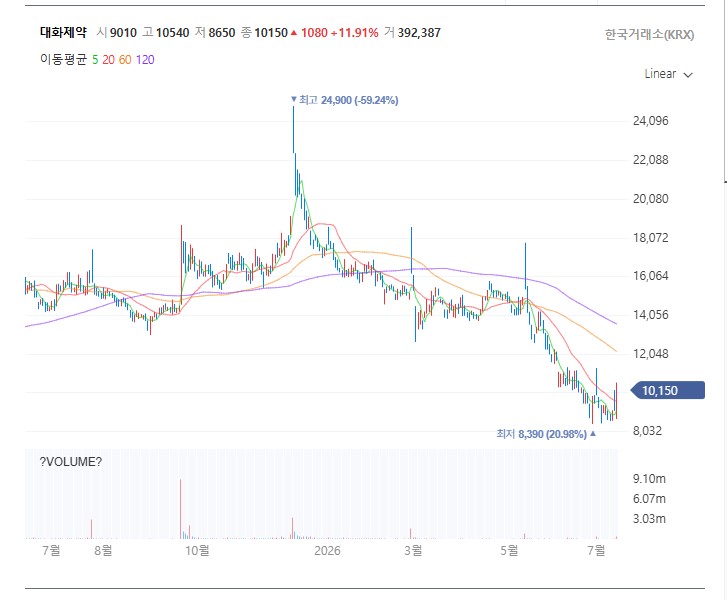Viewport: 727px width, 600px height.
Task: Open the Linear scale dropdown
Action: (668, 74)
